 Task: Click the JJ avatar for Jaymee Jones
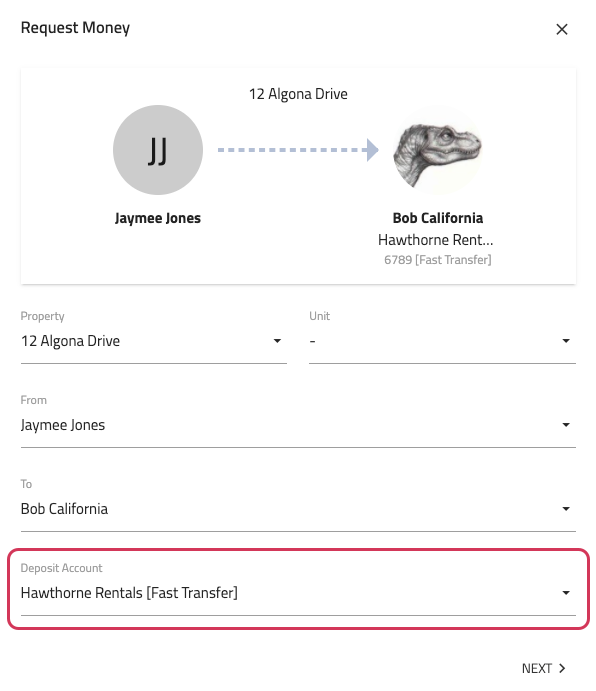click(x=158, y=150)
